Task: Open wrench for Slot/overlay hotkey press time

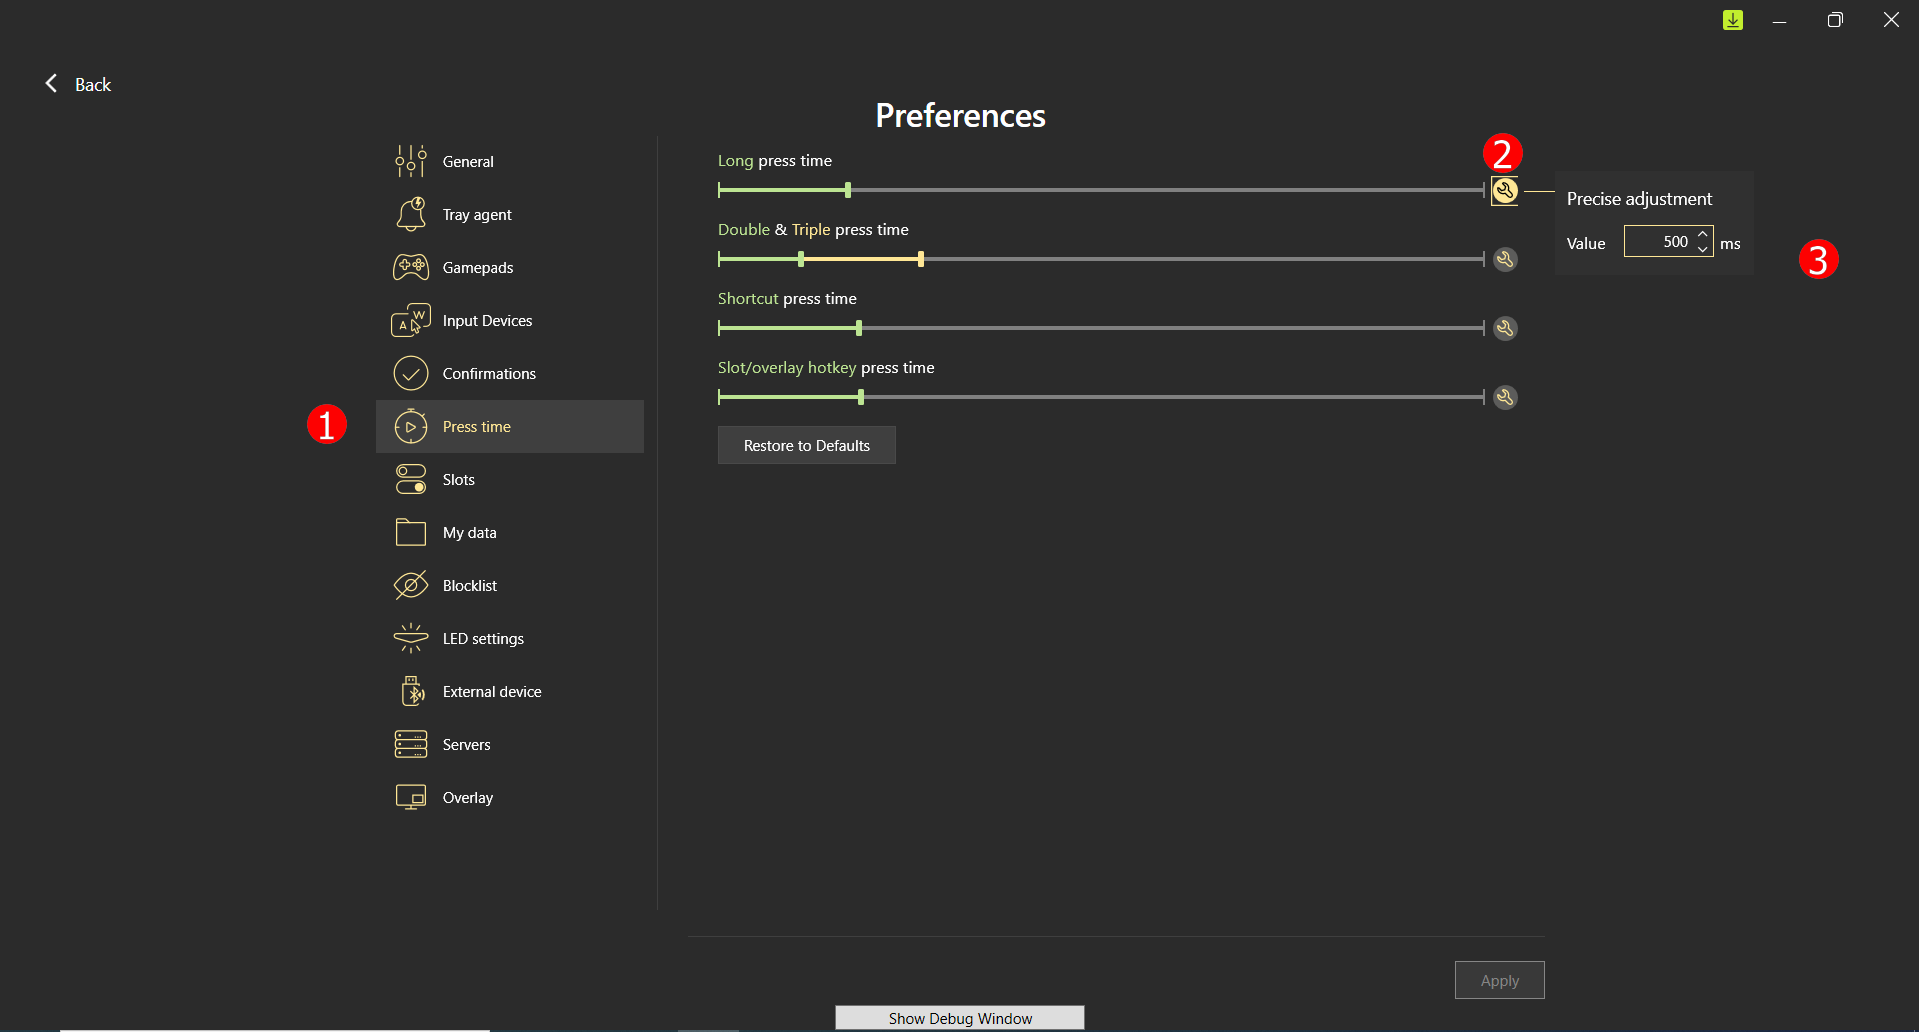Action: (1504, 398)
